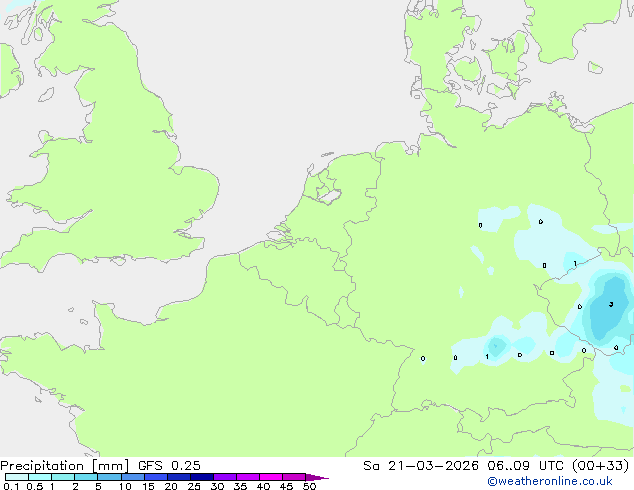
Task: Select the 'GFS 0.25' model label
Action: (x=169, y=466)
